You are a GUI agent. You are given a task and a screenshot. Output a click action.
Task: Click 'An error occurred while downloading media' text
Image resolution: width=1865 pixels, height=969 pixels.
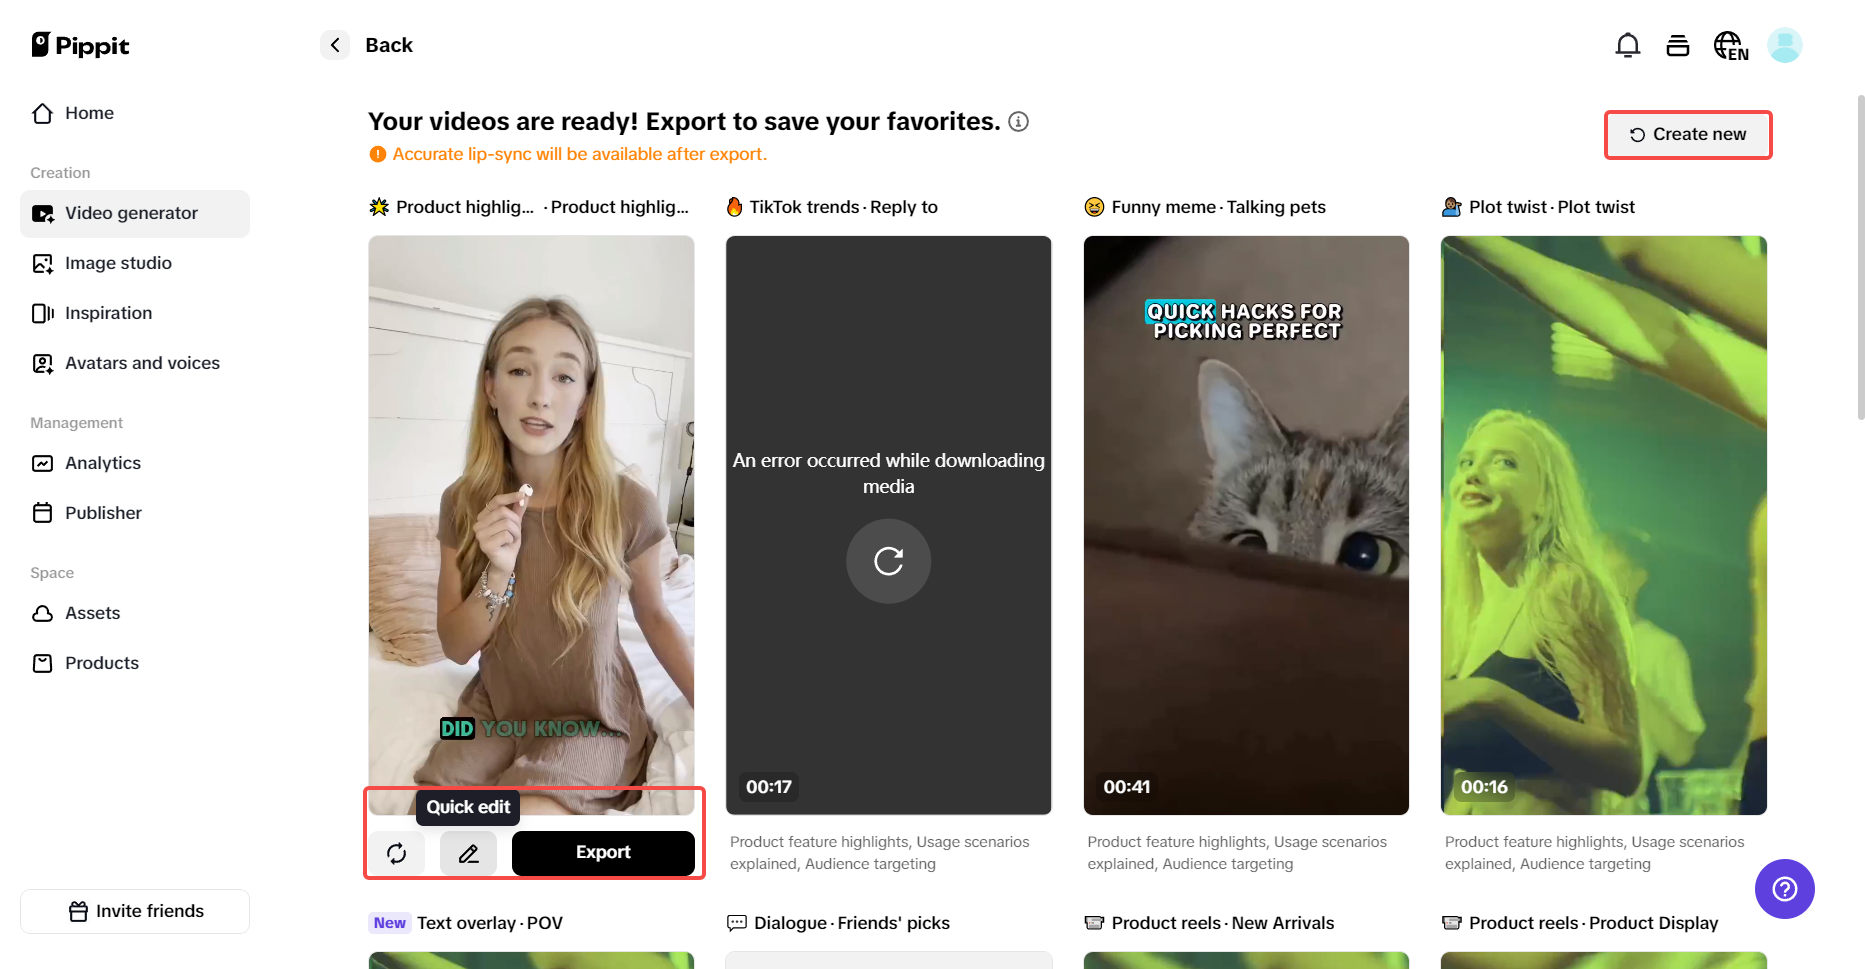tap(889, 473)
